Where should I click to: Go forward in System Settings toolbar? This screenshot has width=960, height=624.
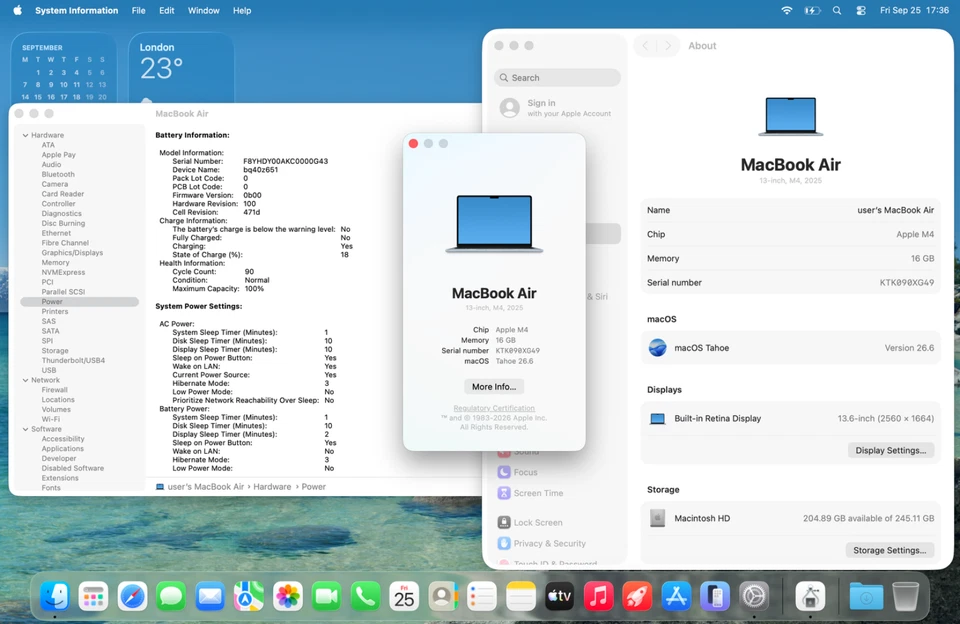point(668,46)
